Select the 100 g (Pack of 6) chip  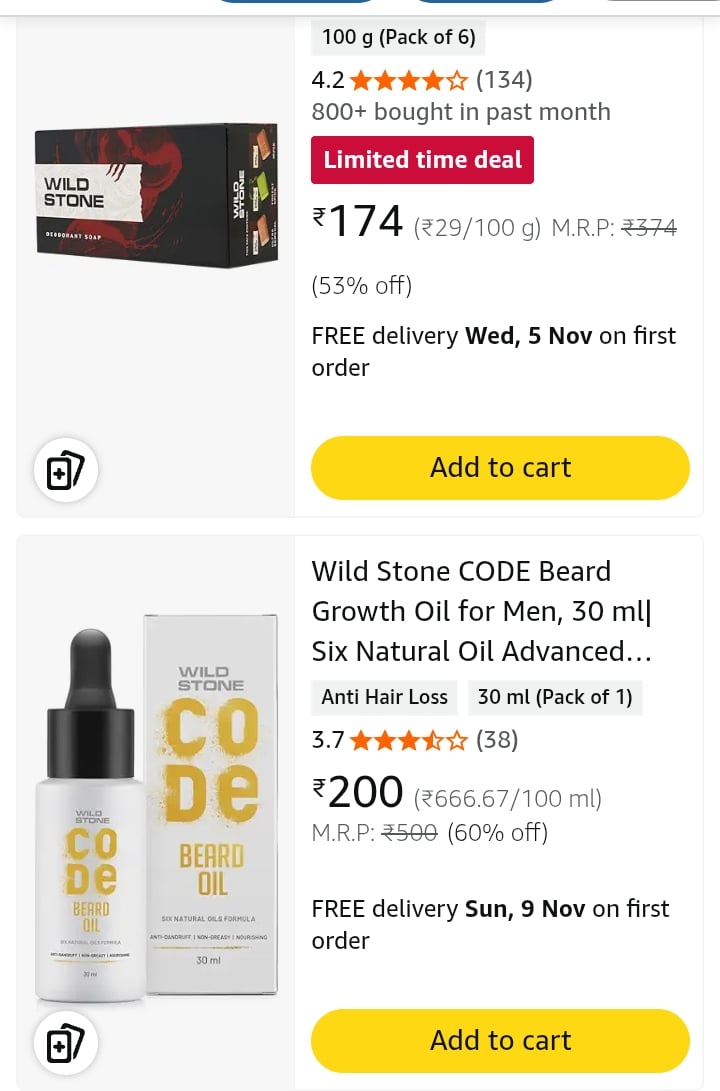pyautogui.click(x=398, y=38)
